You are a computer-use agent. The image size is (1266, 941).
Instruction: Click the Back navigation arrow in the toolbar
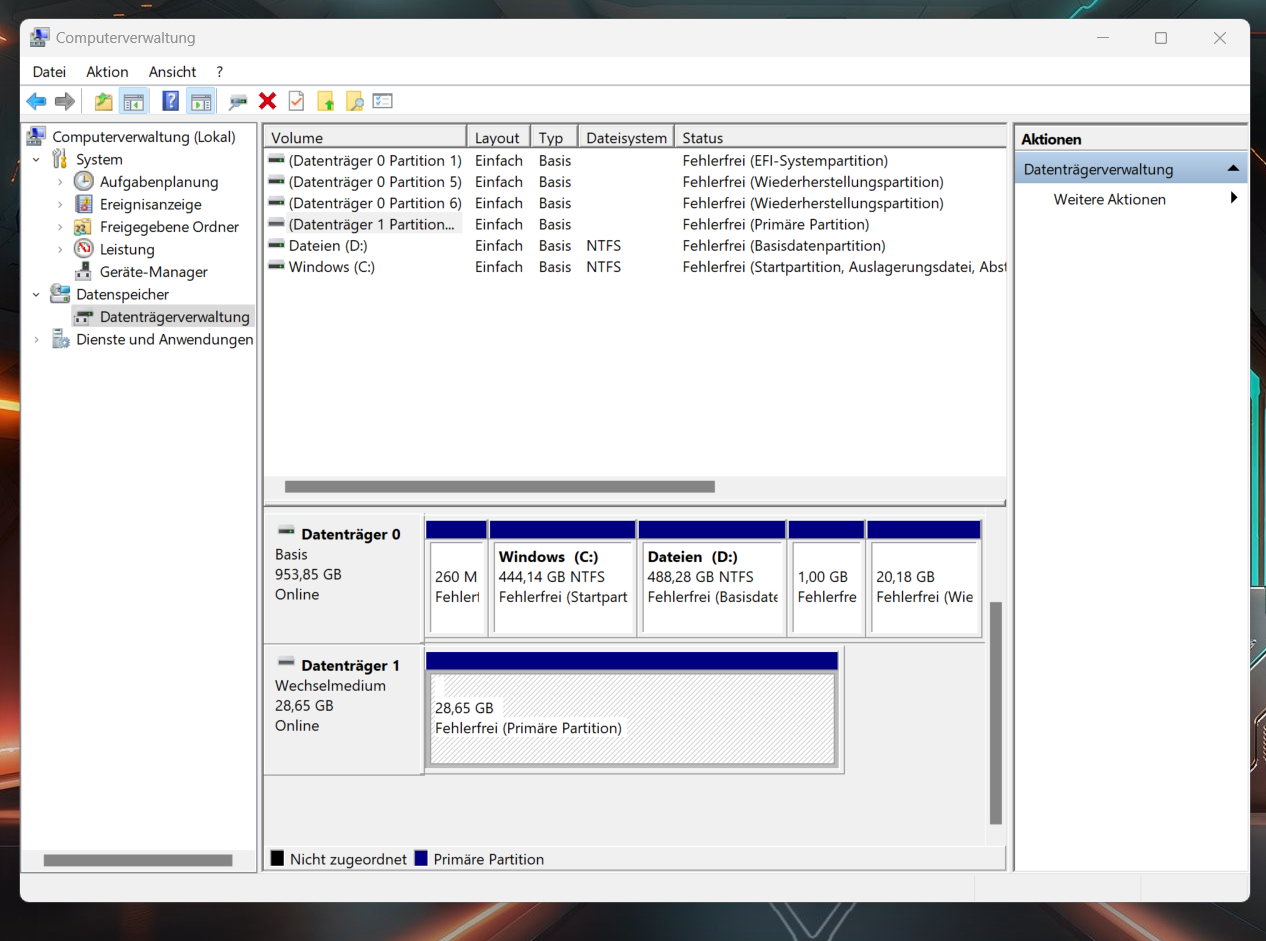click(36, 100)
